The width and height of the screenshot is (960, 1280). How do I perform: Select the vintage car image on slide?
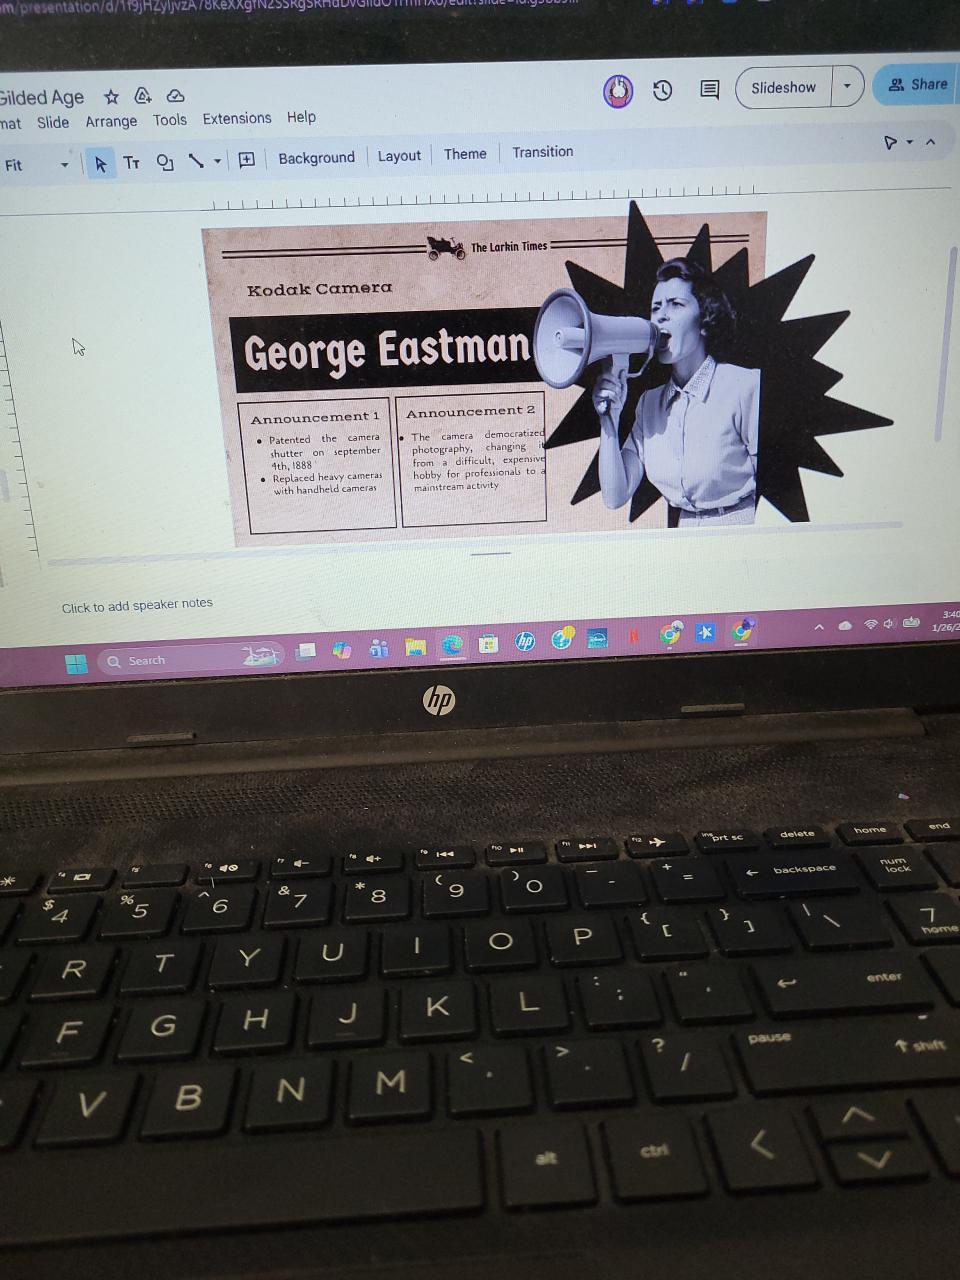point(446,248)
